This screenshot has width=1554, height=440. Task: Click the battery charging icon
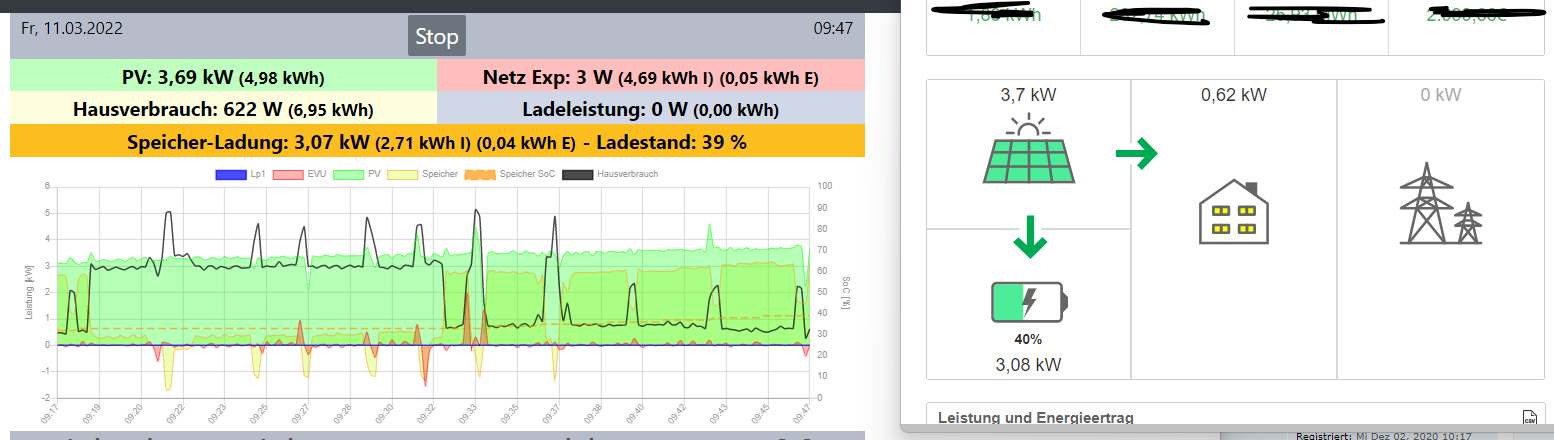(x=1029, y=302)
